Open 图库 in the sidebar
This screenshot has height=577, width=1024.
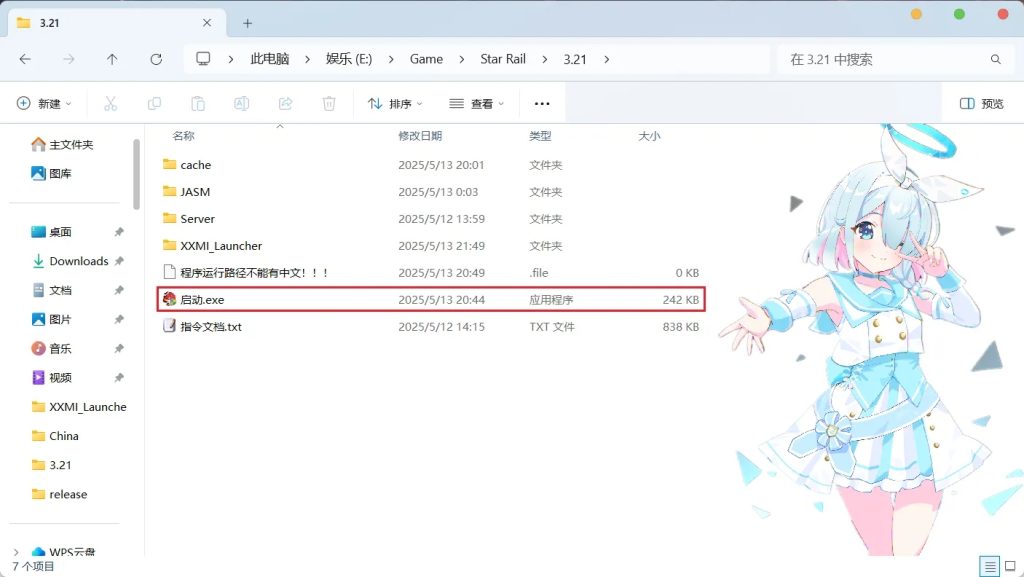click(52, 173)
